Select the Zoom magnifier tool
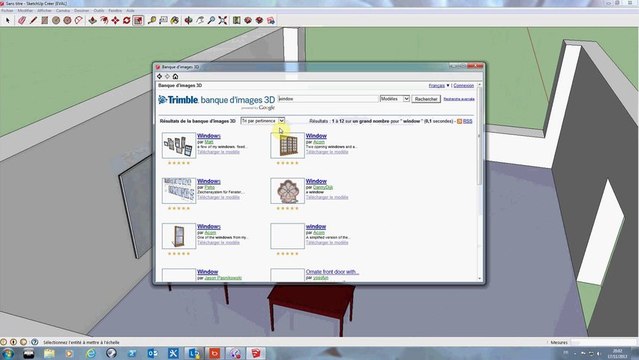The height and width of the screenshot is (360, 639). coord(211,20)
